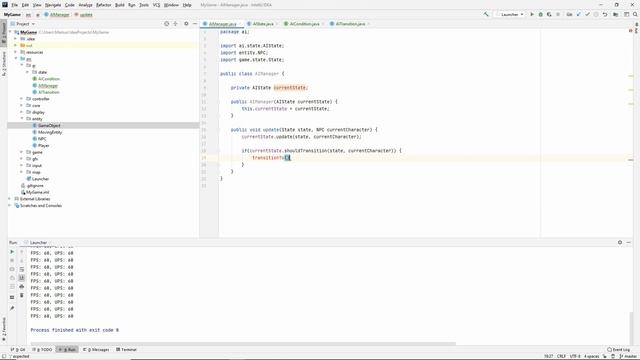Hide the Project tool window

pyautogui.click(x=195, y=24)
